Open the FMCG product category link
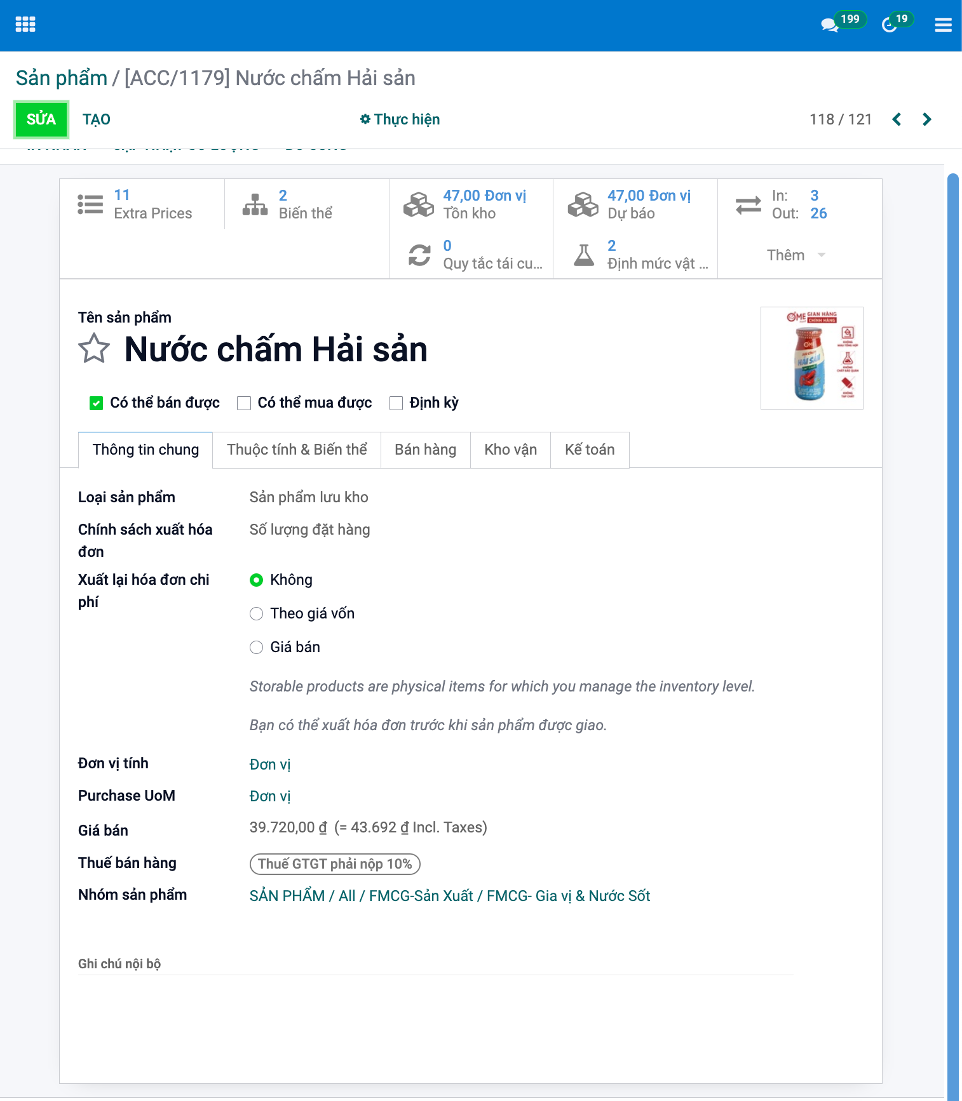The image size is (962, 1101). (449, 896)
